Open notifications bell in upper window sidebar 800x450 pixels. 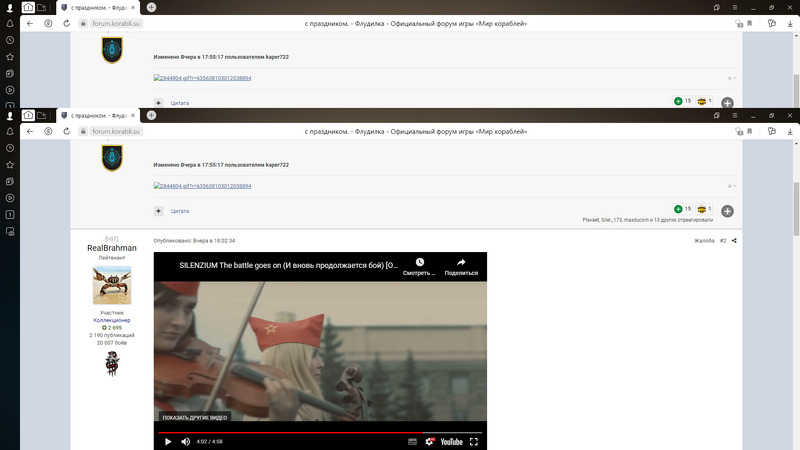10,23
